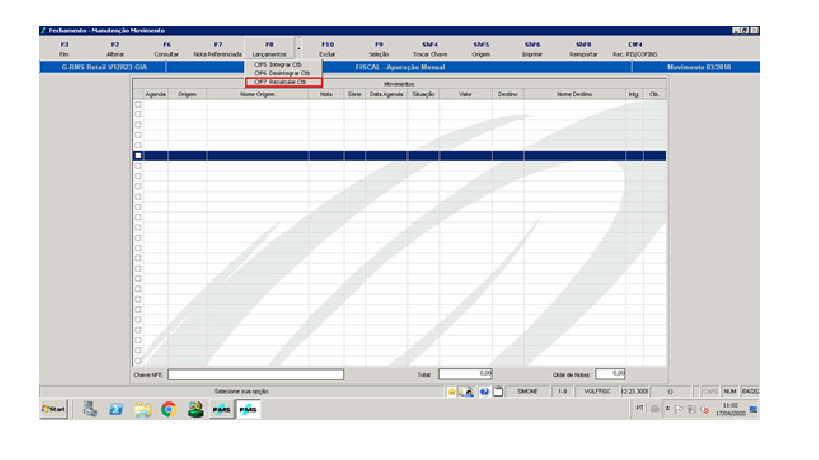Click ShF4 Trocar Chave
Screen dimensions: 819x460
pos(430,49)
